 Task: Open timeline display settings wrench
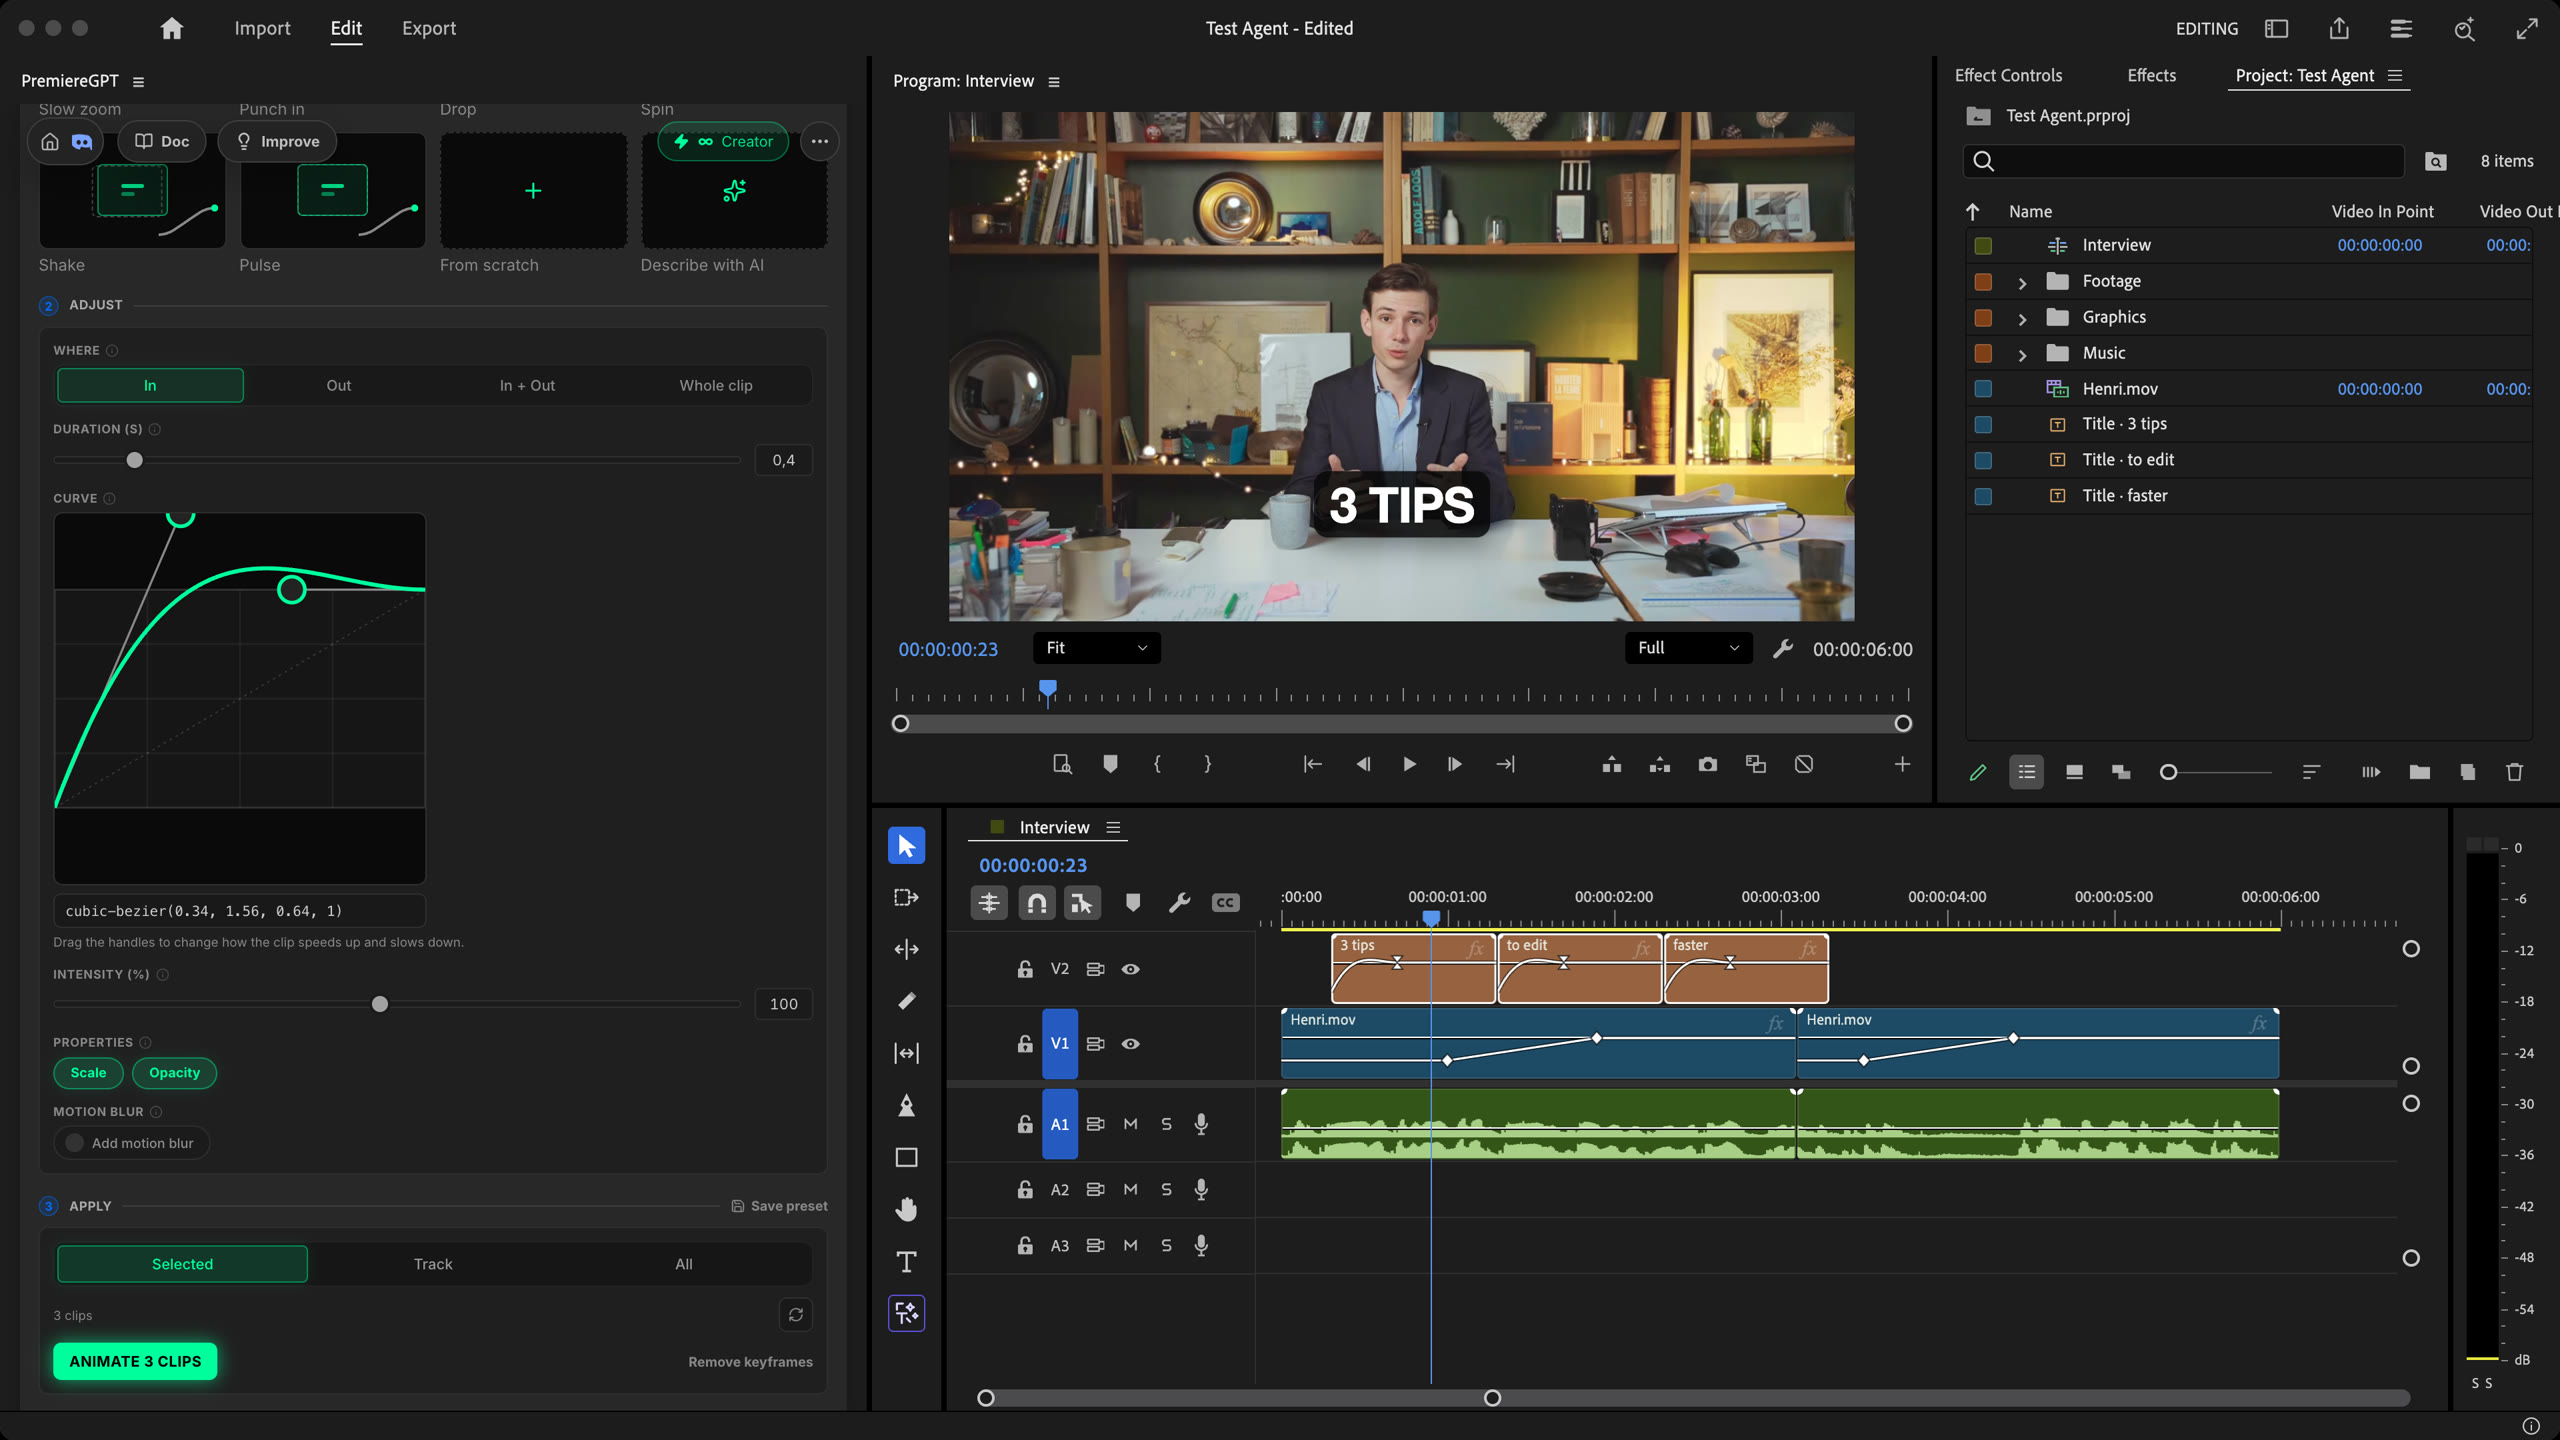[x=1179, y=903]
